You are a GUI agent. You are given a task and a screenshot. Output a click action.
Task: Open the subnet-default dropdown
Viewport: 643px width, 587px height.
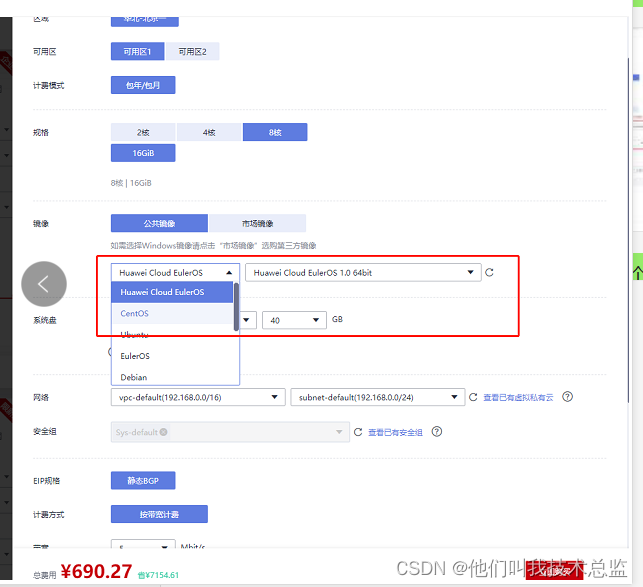coord(378,397)
